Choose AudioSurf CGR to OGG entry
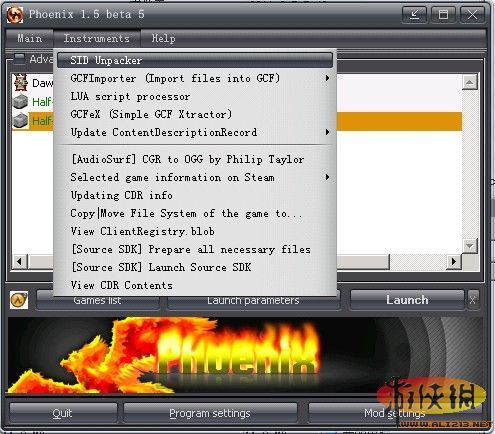Viewport: 495px width, 434px height. 195,159
